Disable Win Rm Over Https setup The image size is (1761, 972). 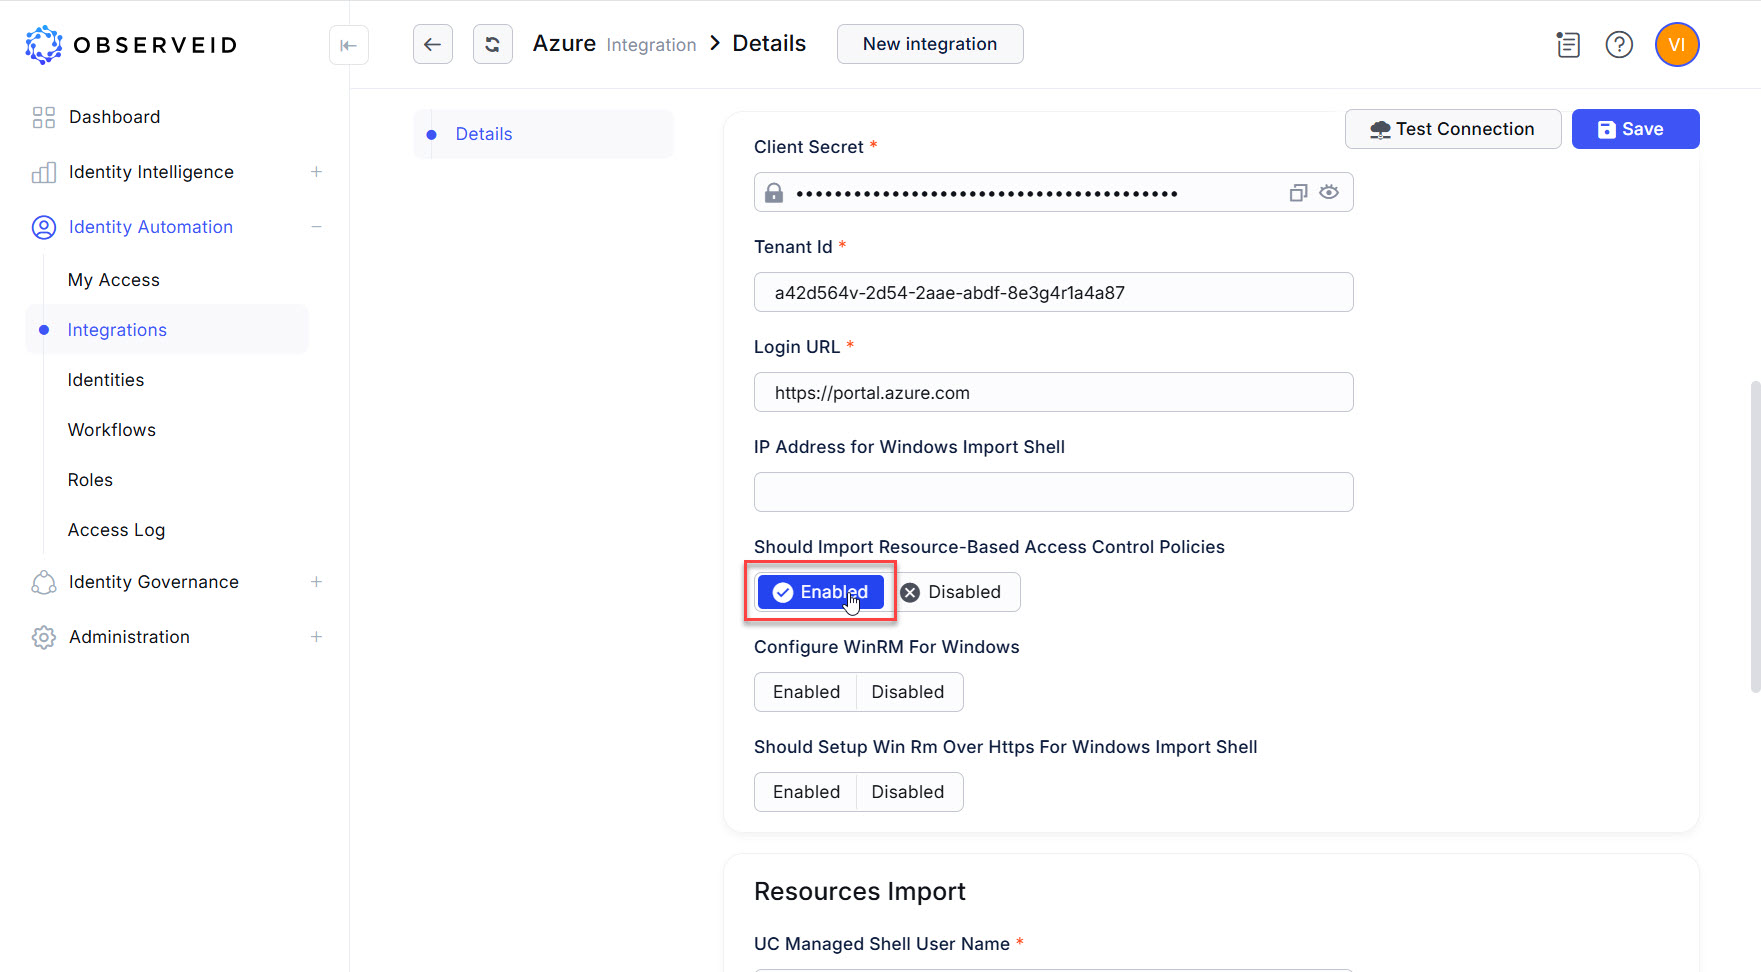[907, 792]
